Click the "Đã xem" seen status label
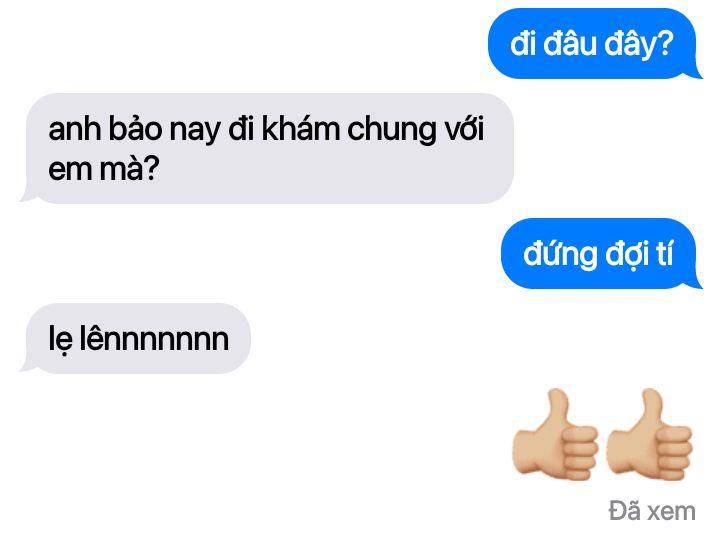The width and height of the screenshot is (720, 540). click(652, 511)
